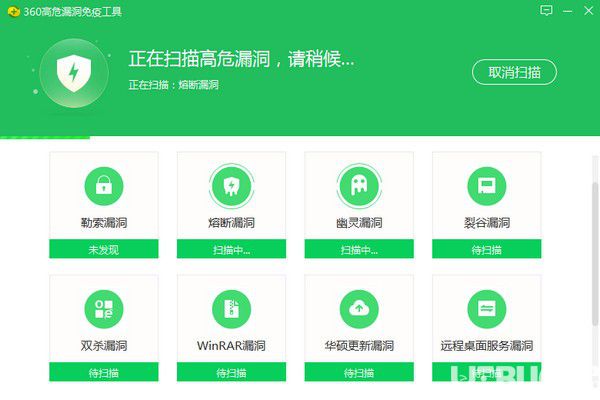The width and height of the screenshot is (600, 400).
Task: Click 待扫描 status under 华硕更新漏洞
Action: pos(359,372)
